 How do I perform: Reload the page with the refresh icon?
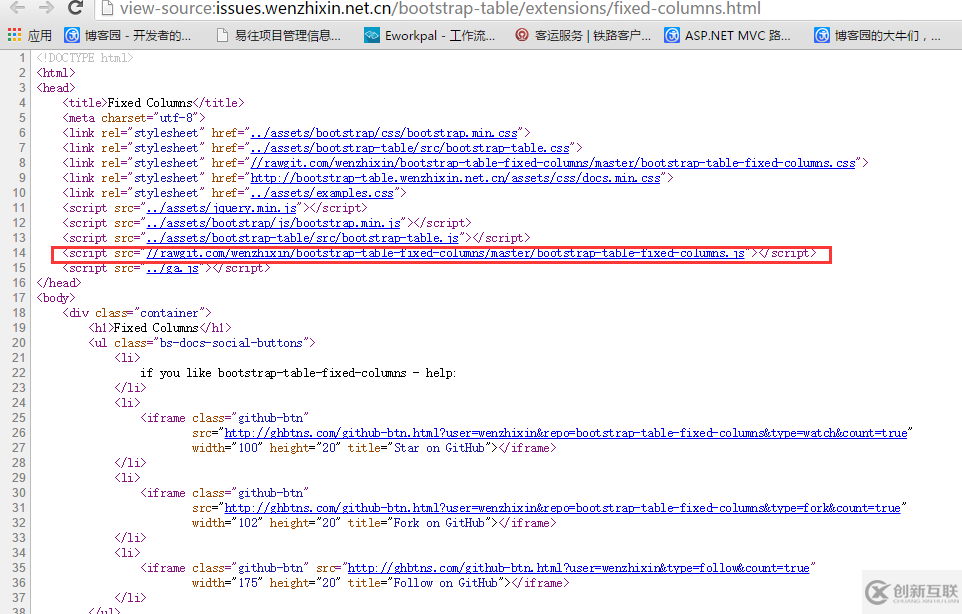tap(75, 7)
